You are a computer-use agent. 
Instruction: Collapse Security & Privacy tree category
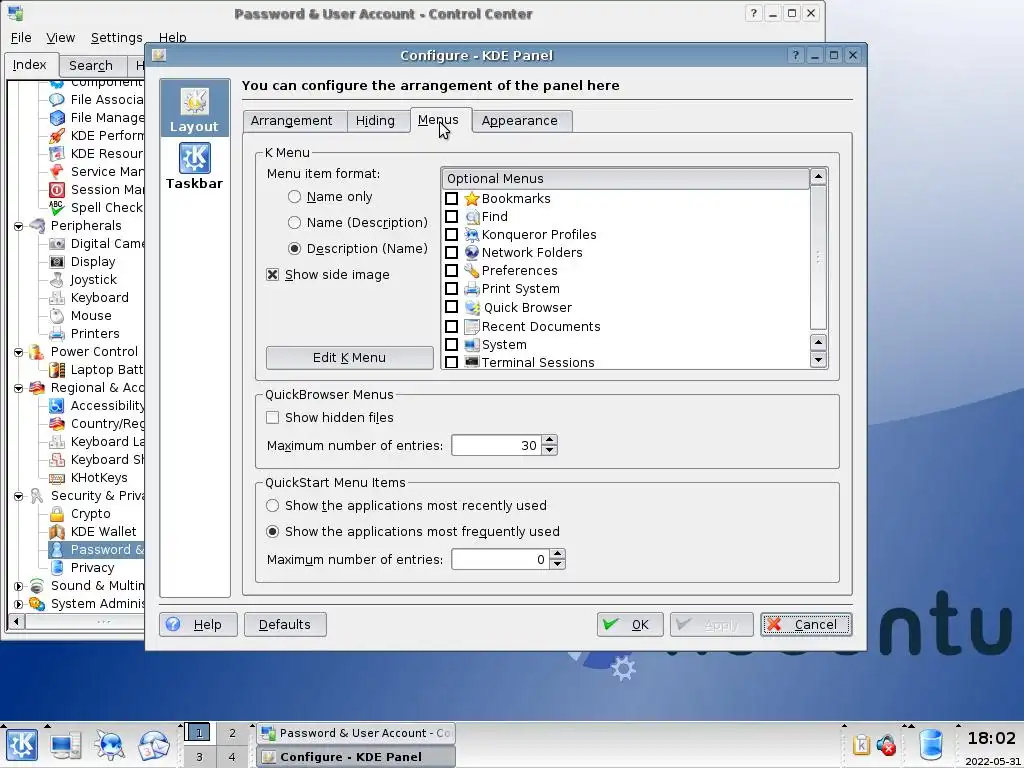coord(18,496)
